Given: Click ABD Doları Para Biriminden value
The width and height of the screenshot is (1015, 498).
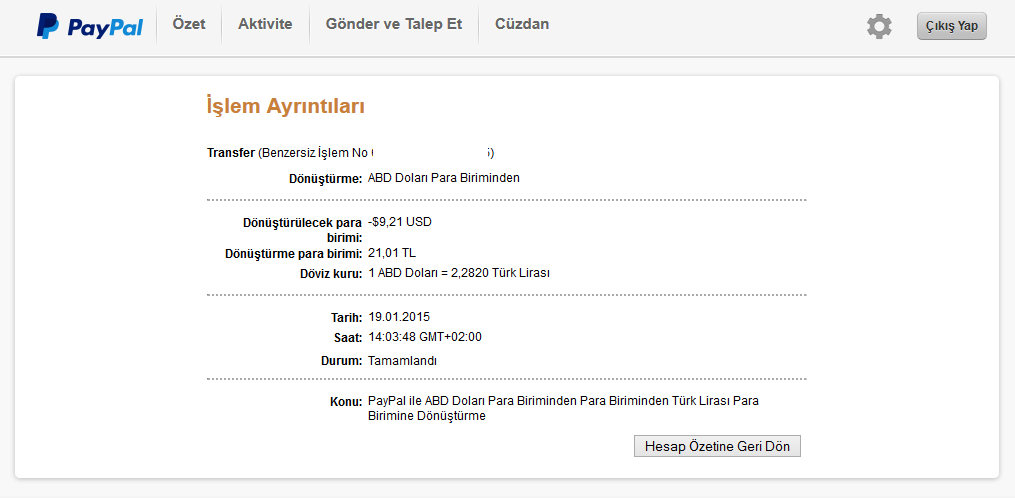Looking at the screenshot, I should 444,178.
